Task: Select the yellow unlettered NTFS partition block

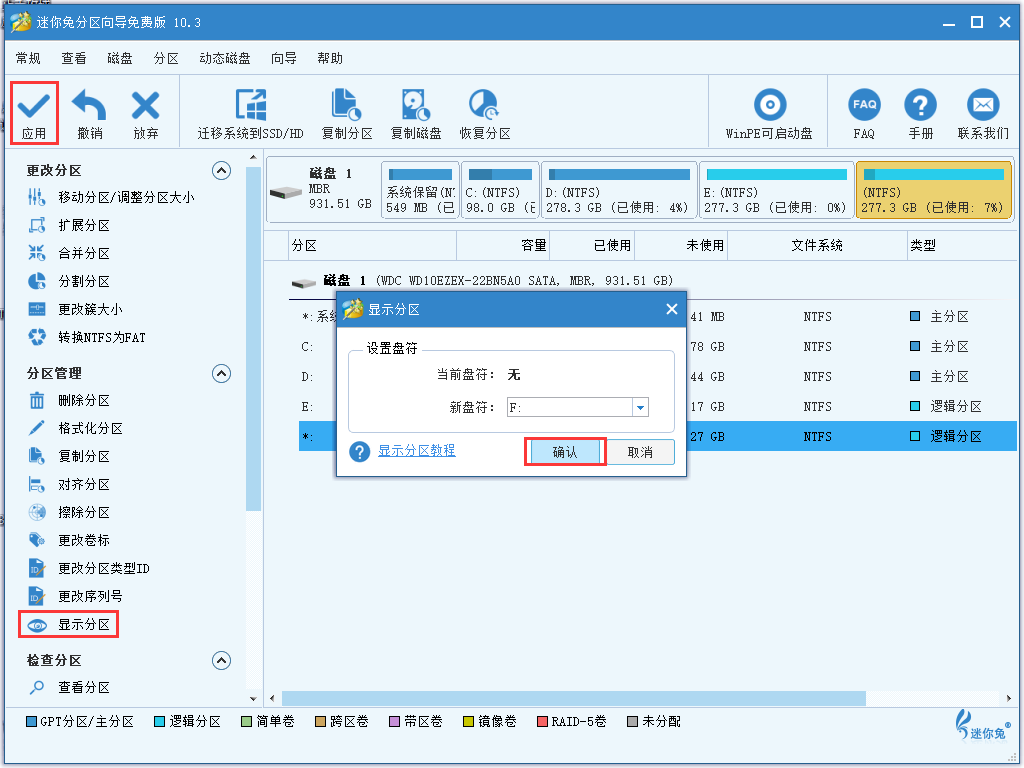Action: tap(934, 191)
